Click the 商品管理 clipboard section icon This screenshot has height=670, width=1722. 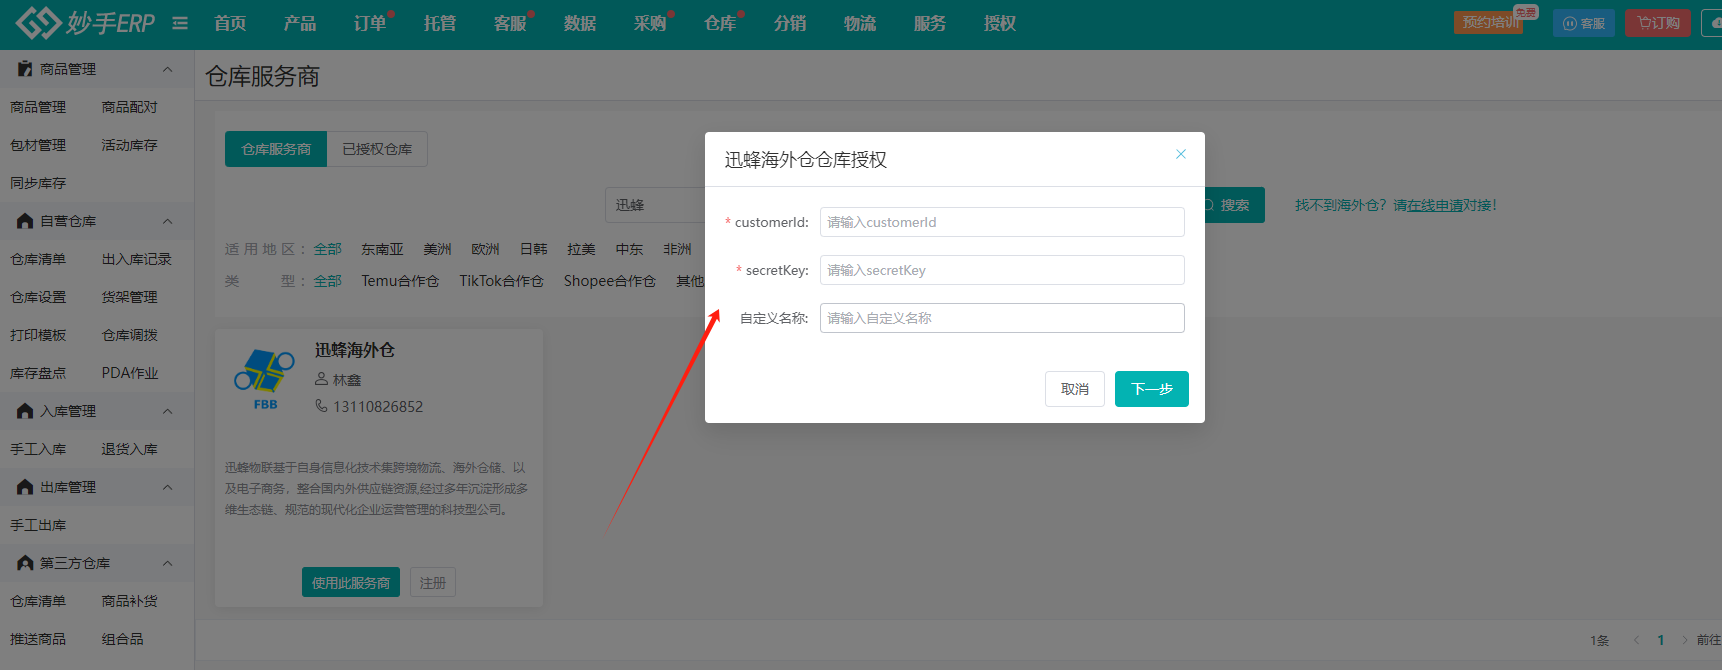pyautogui.click(x=25, y=69)
